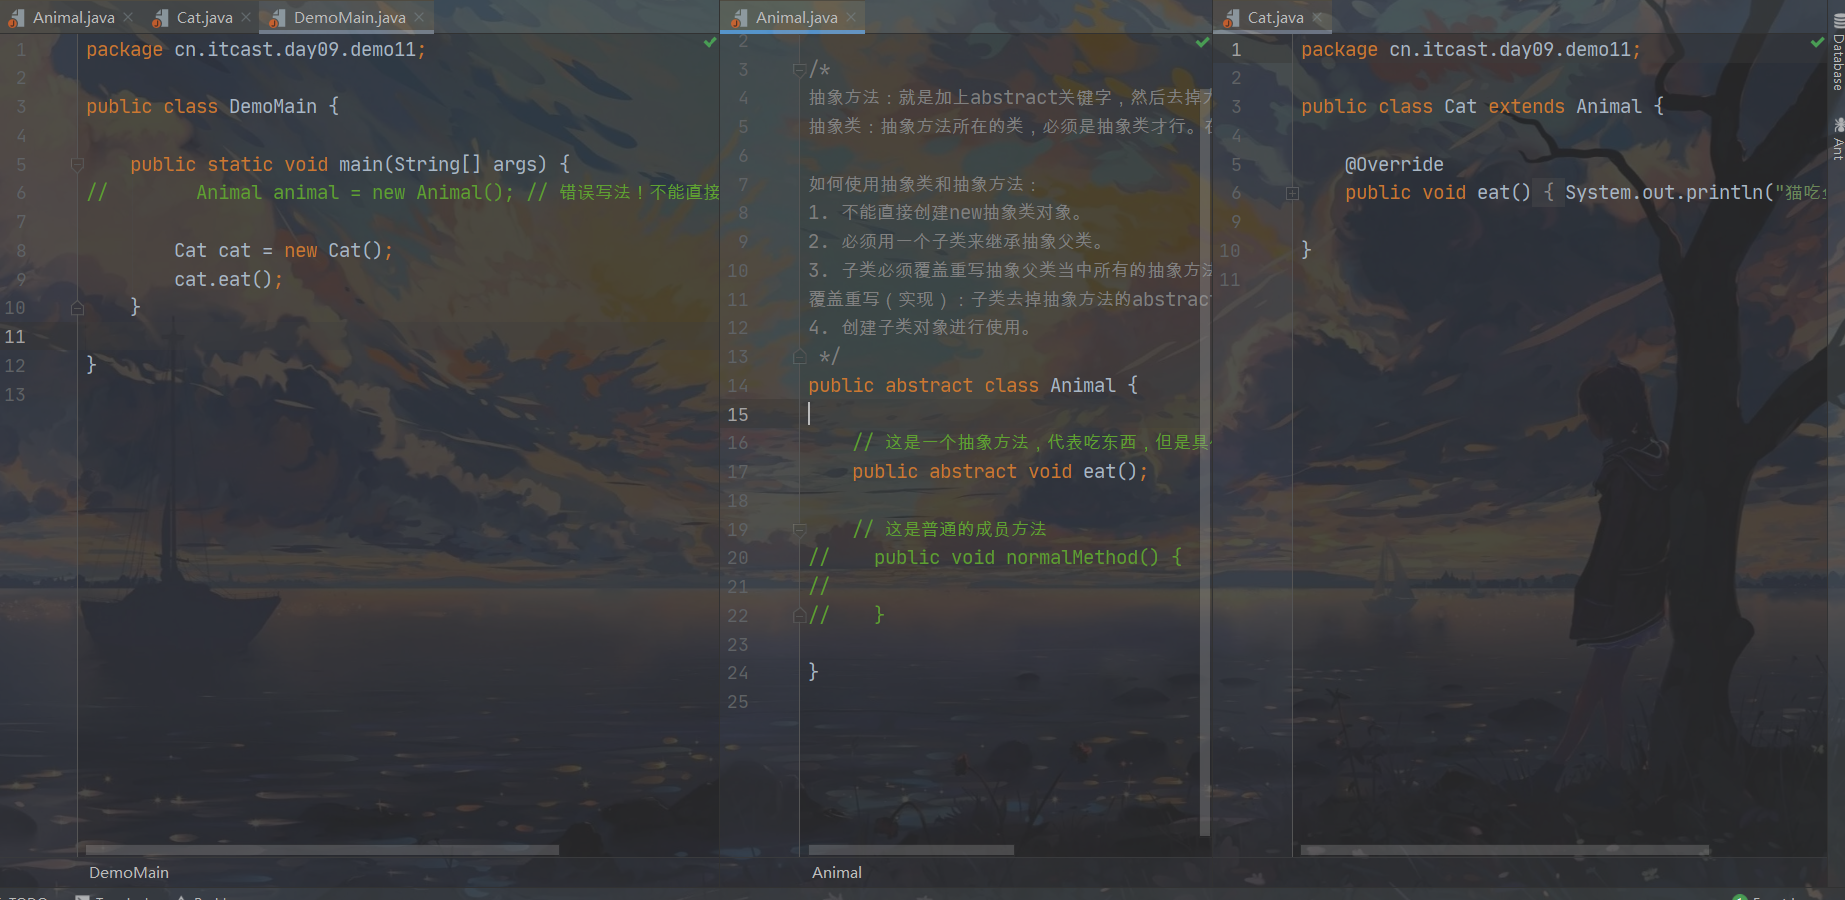Click line number 11 in the DemoMain gutter
Image resolution: width=1845 pixels, height=900 pixels.
click(15, 337)
